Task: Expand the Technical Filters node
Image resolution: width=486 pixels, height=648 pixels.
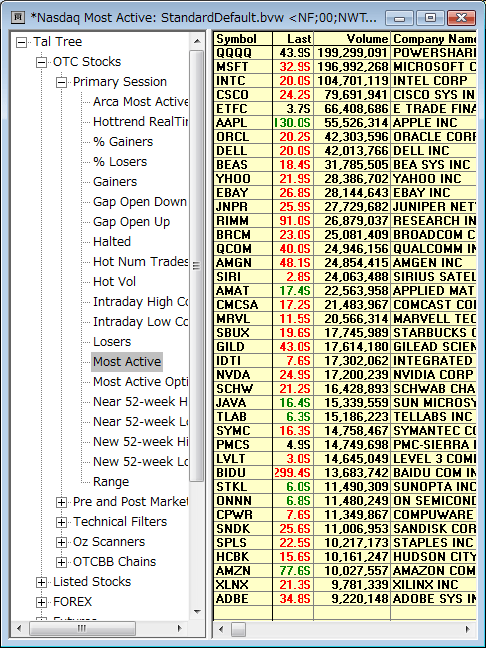Action: [x=61, y=522]
